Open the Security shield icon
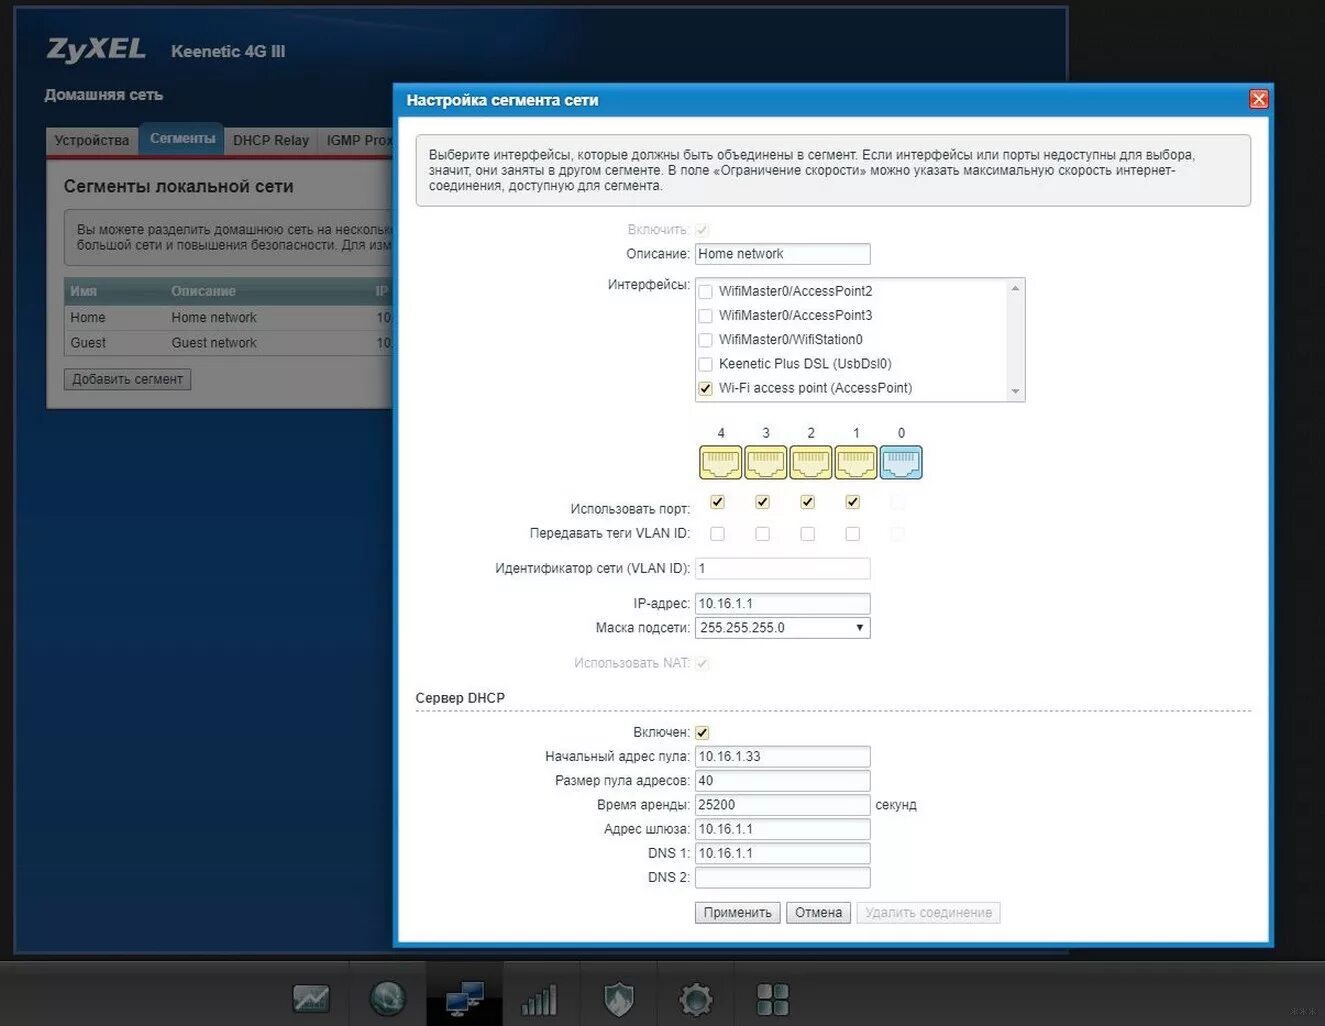This screenshot has width=1325, height=1026. pyautogui.click(x=618, y=998)
